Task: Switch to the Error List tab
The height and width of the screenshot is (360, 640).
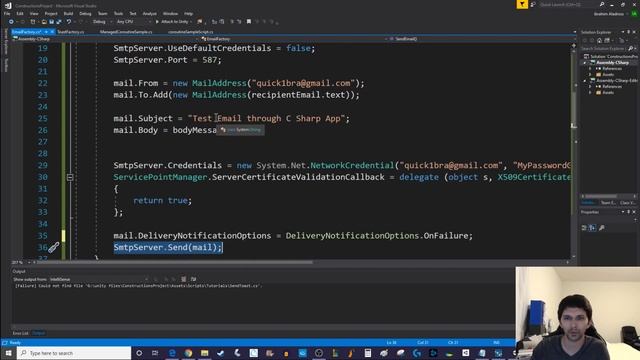Action: coord(20,333)
